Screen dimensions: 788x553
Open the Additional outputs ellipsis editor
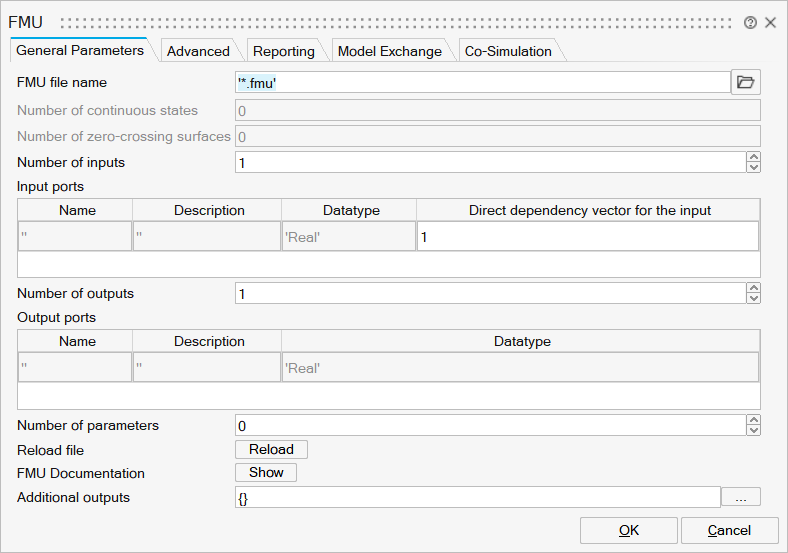(741, 497)
